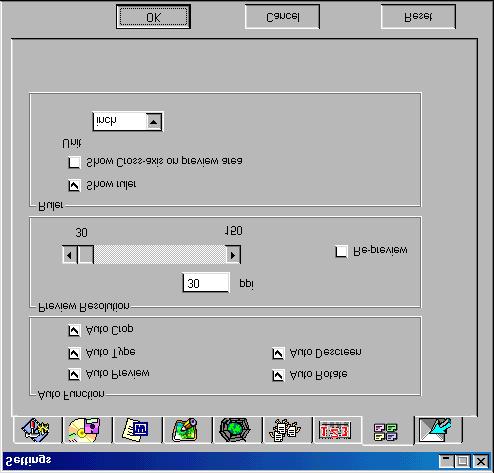Screen dimensions: 494x473
Task: Select the colored blocks settings tab
Action: [387, 431]
